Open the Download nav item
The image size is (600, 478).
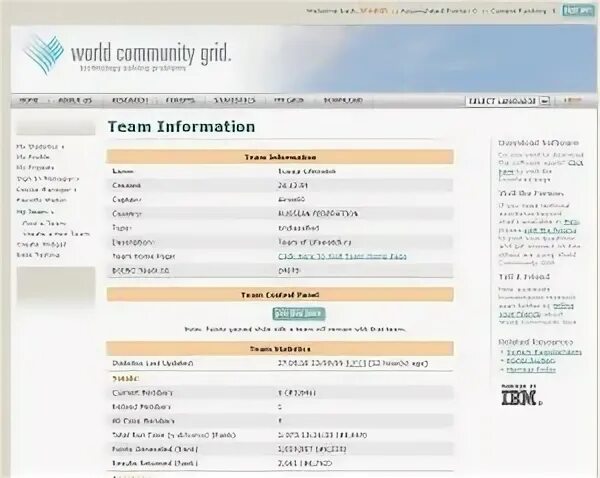(343, 101)
